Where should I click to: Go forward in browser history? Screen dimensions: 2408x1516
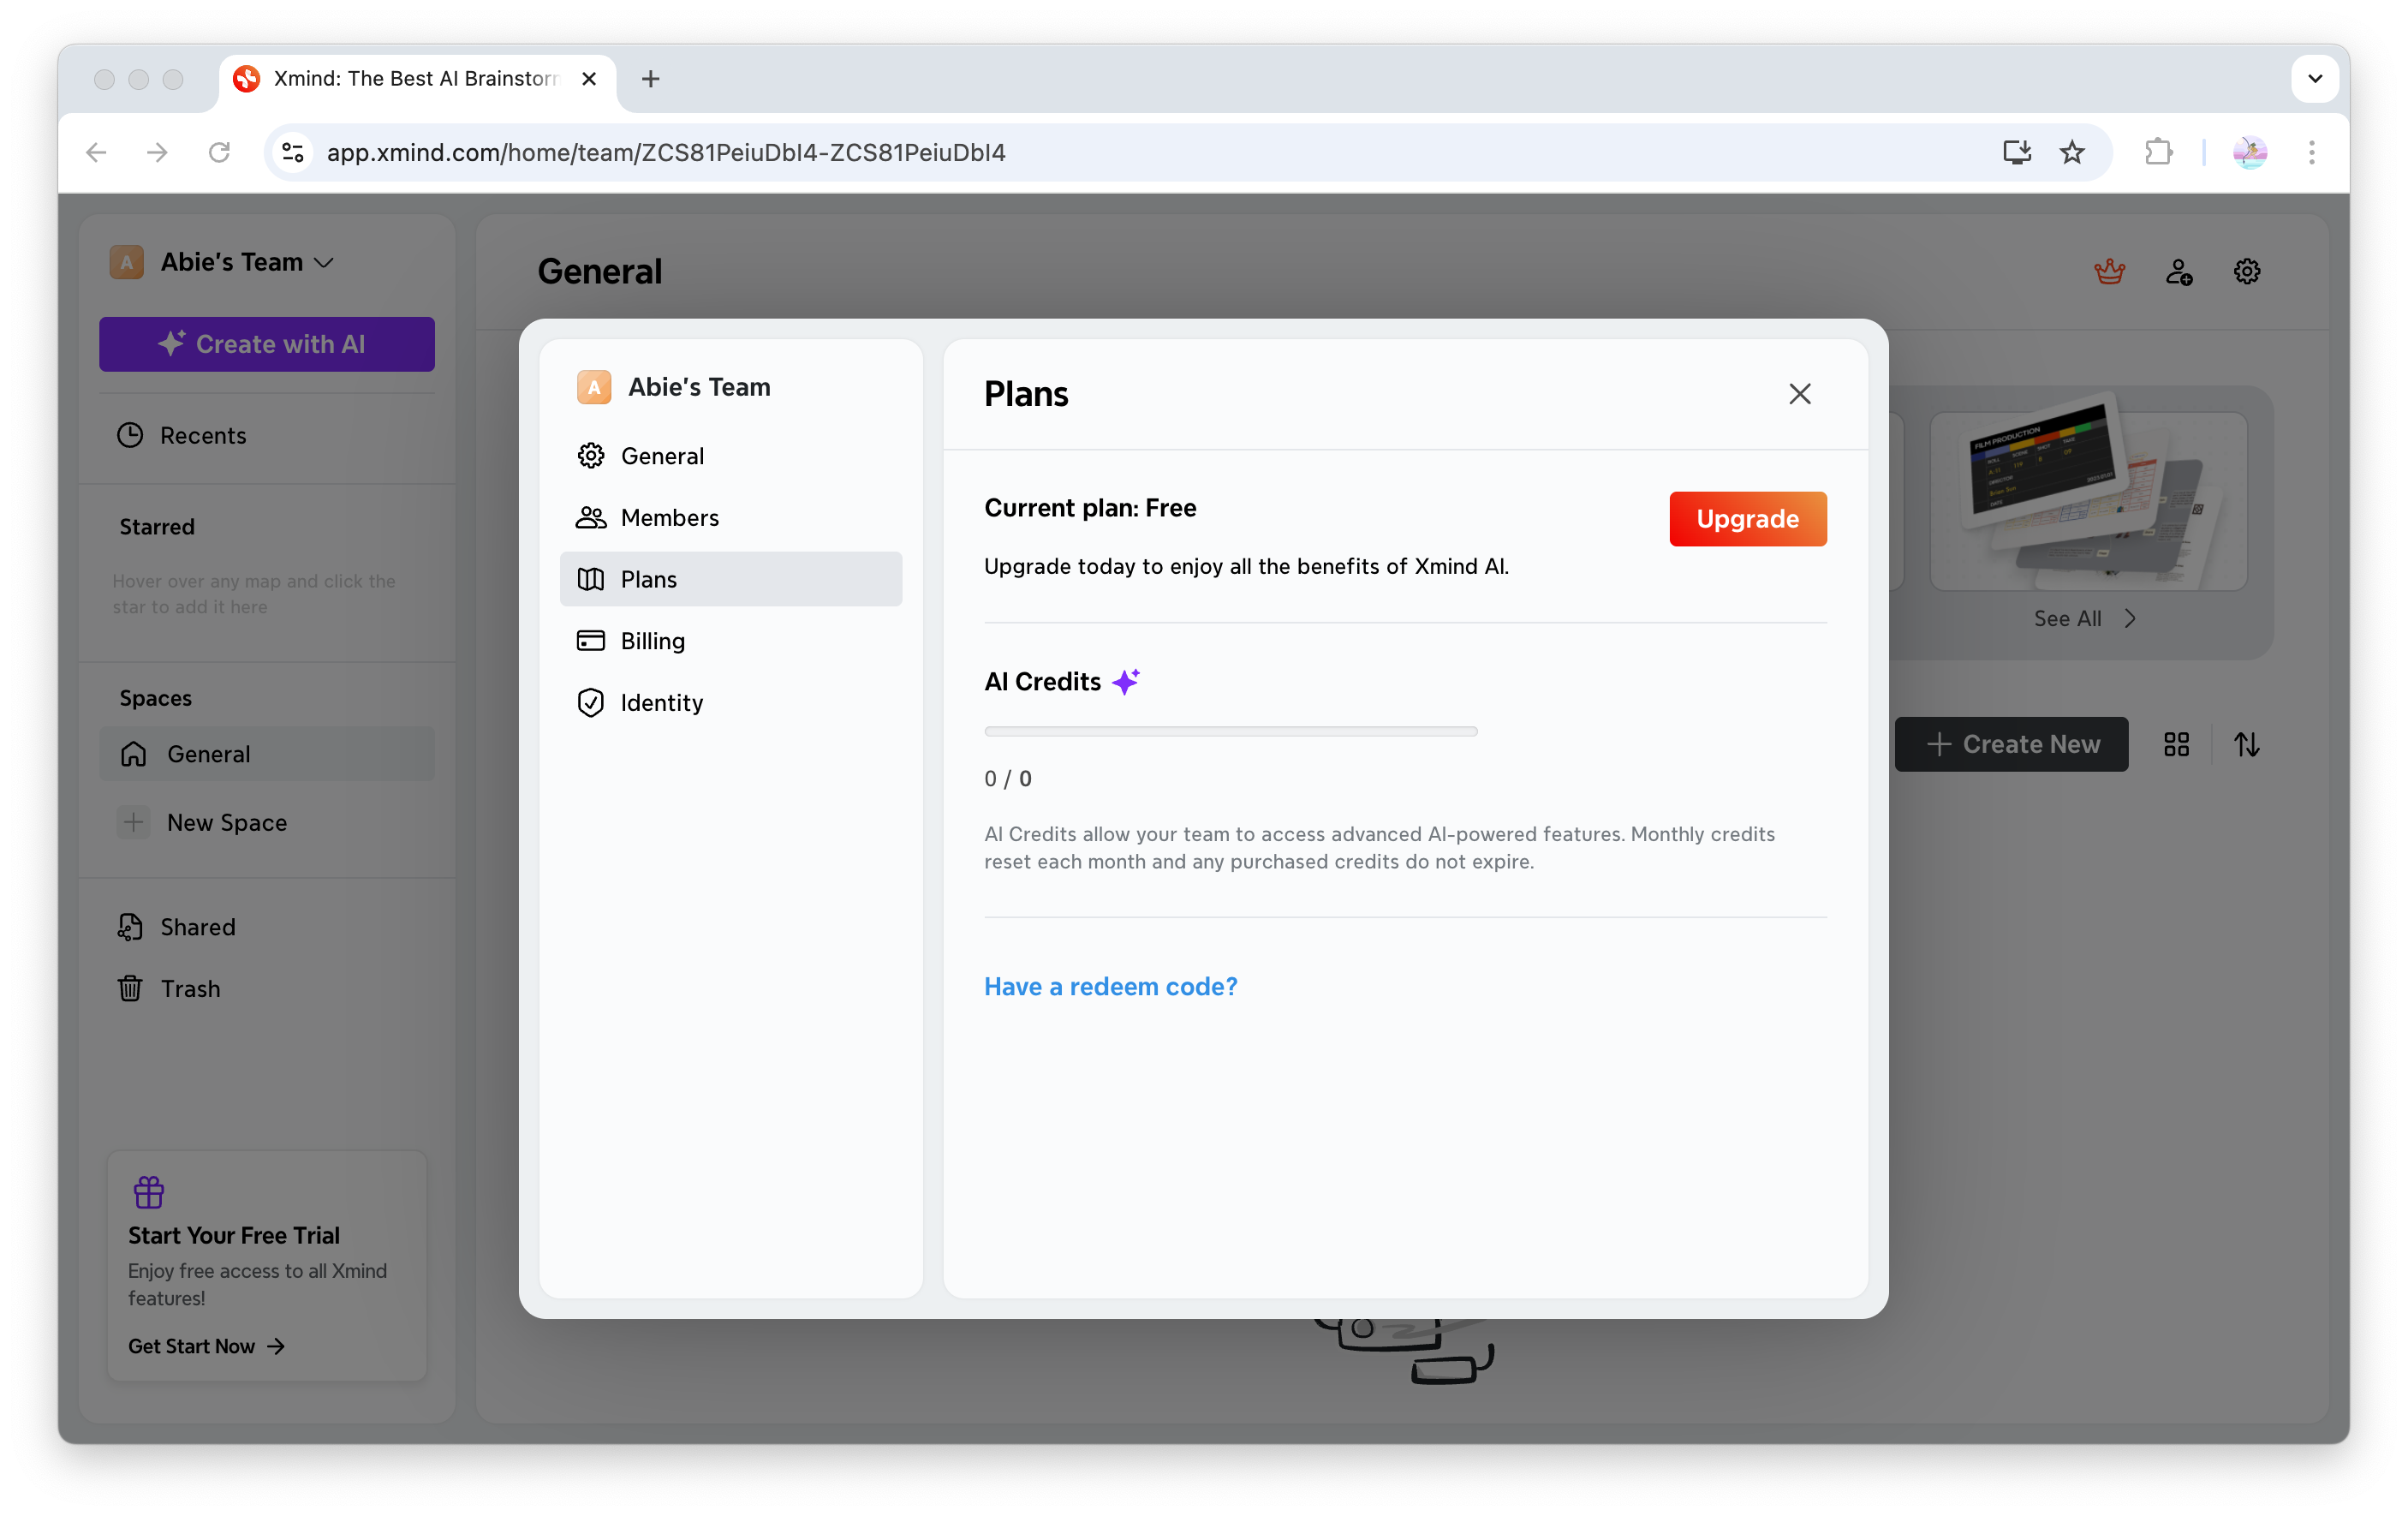157,152
